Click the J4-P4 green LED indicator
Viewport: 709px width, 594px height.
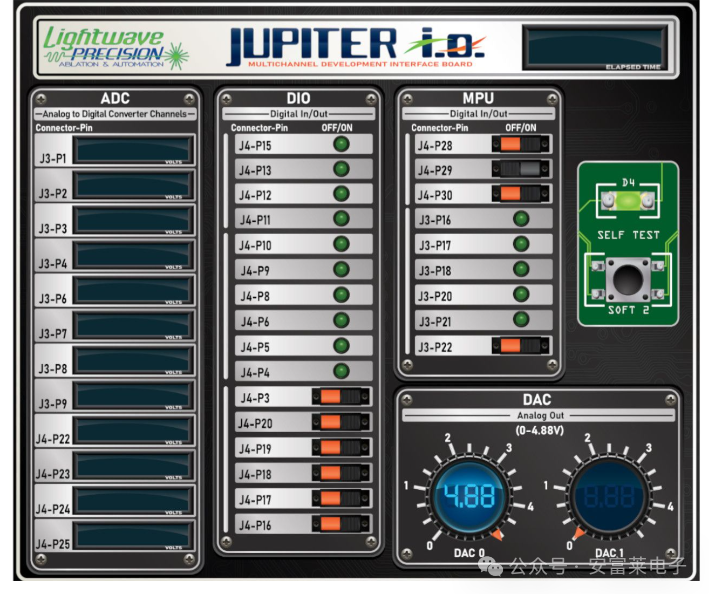(342, 371)
